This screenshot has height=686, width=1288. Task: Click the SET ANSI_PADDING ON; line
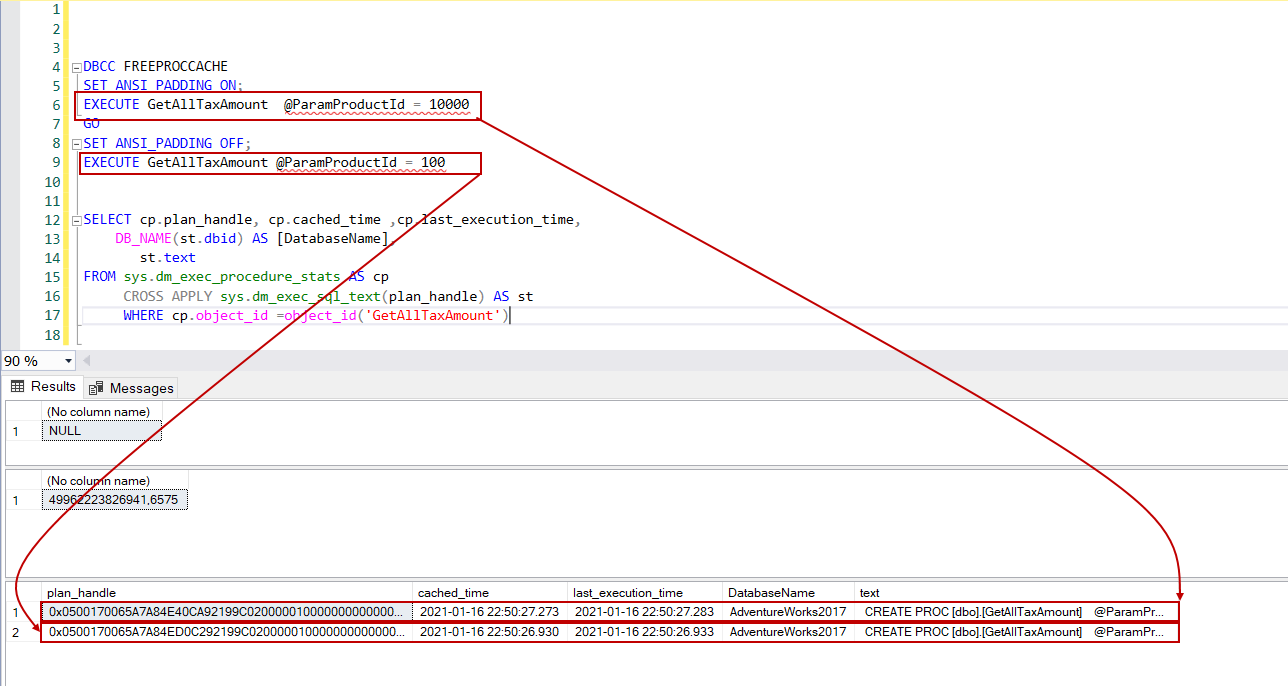[x=163, y=86]
